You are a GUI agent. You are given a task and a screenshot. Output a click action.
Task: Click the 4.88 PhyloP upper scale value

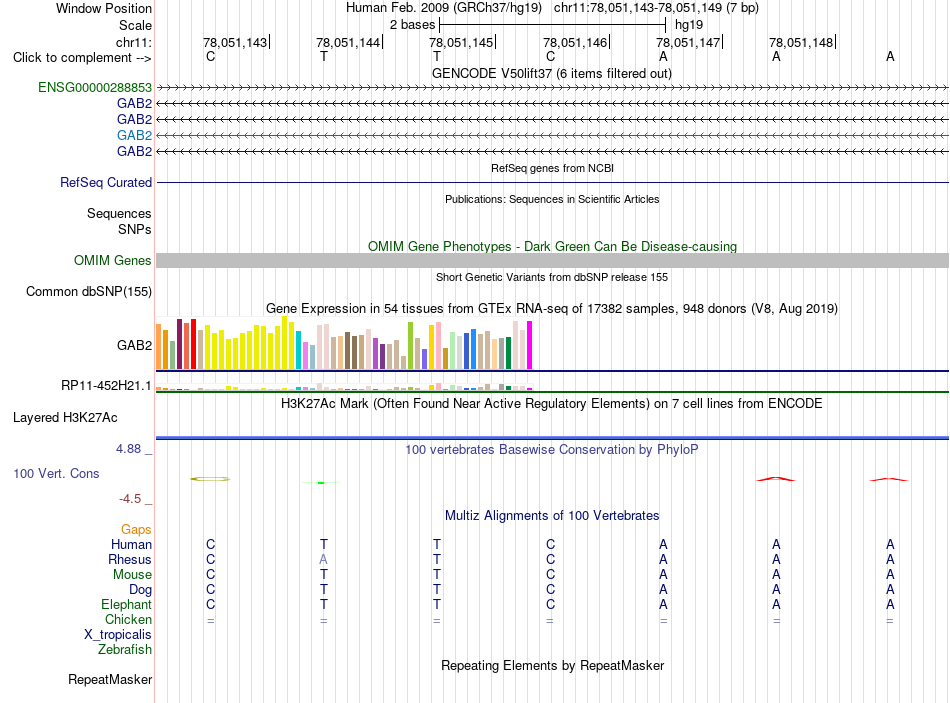coord(128,449)
